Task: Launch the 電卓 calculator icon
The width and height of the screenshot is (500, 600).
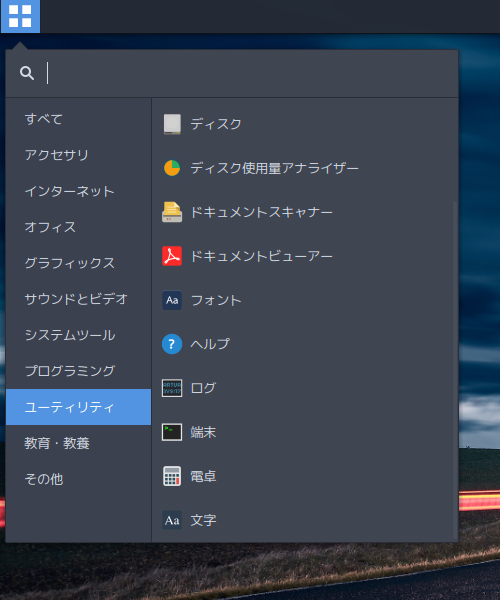Action: 172,476
